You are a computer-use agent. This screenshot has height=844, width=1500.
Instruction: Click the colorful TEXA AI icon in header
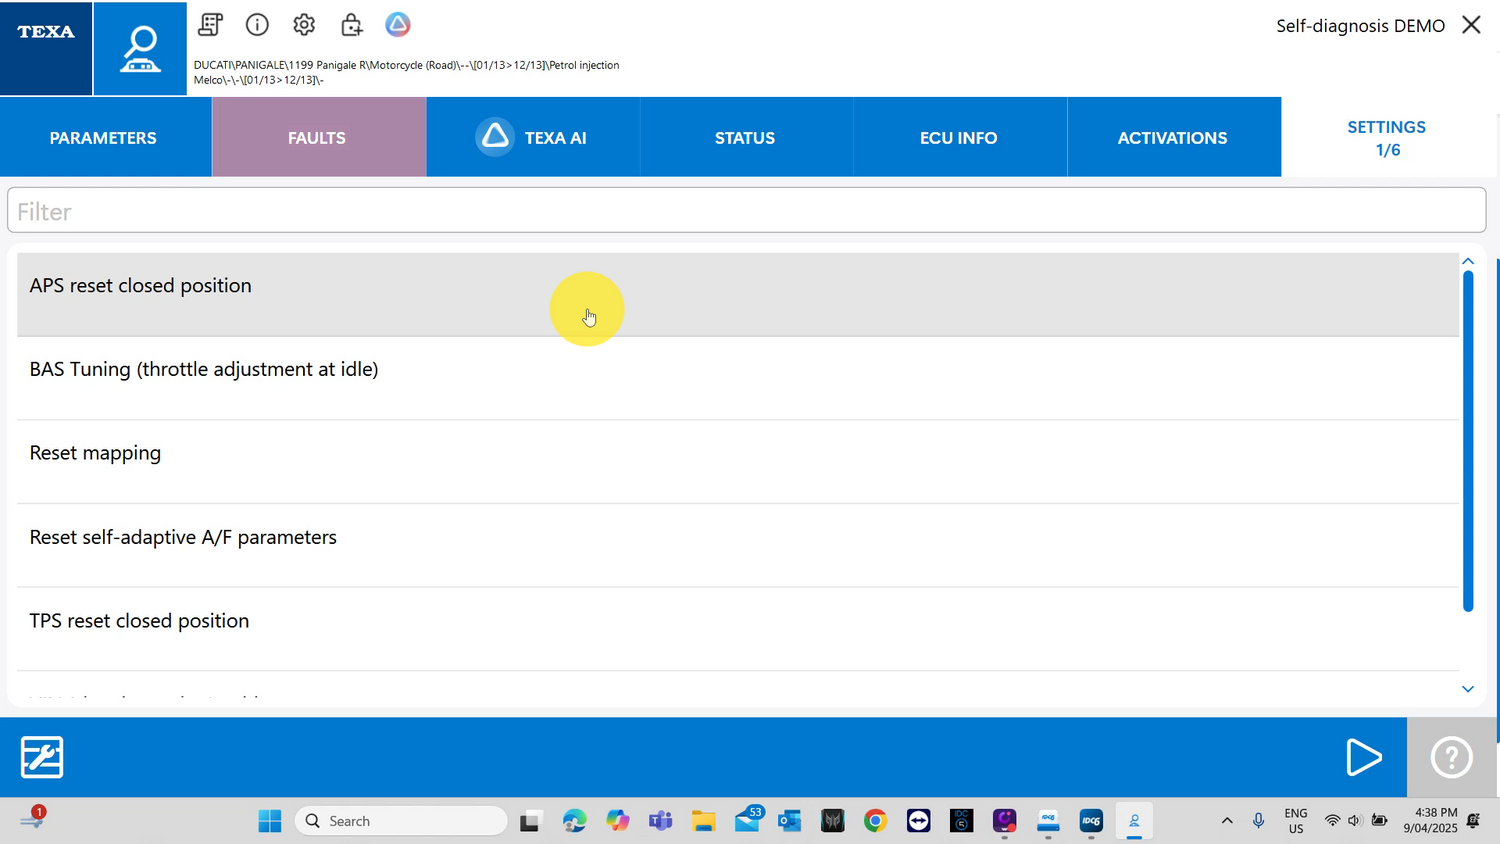398,24
